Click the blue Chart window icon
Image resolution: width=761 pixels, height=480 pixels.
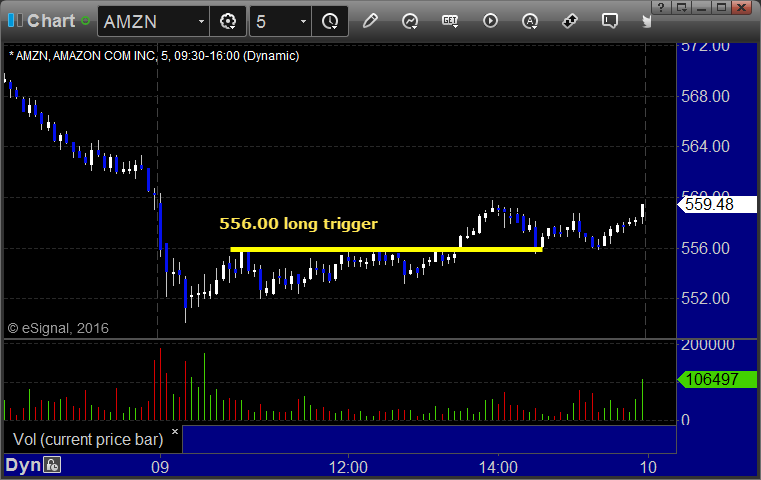click(x=15, y=21)
